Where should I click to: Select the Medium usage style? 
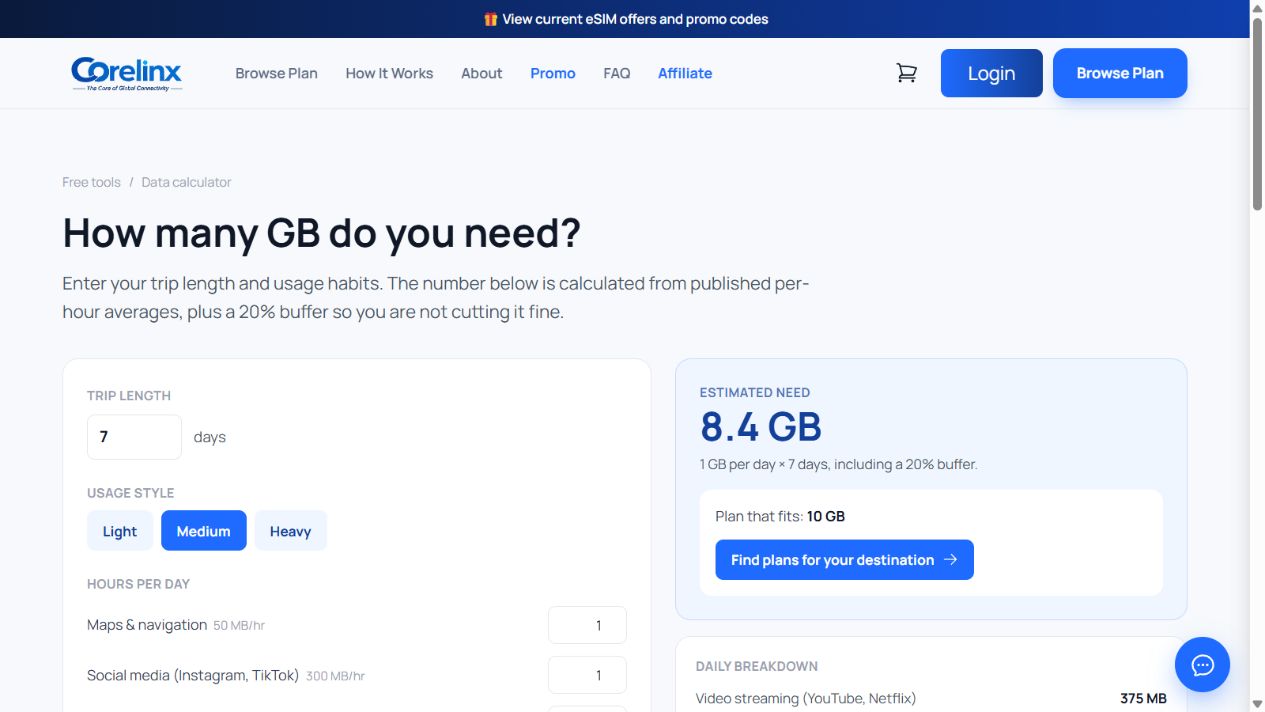(204, 531)
